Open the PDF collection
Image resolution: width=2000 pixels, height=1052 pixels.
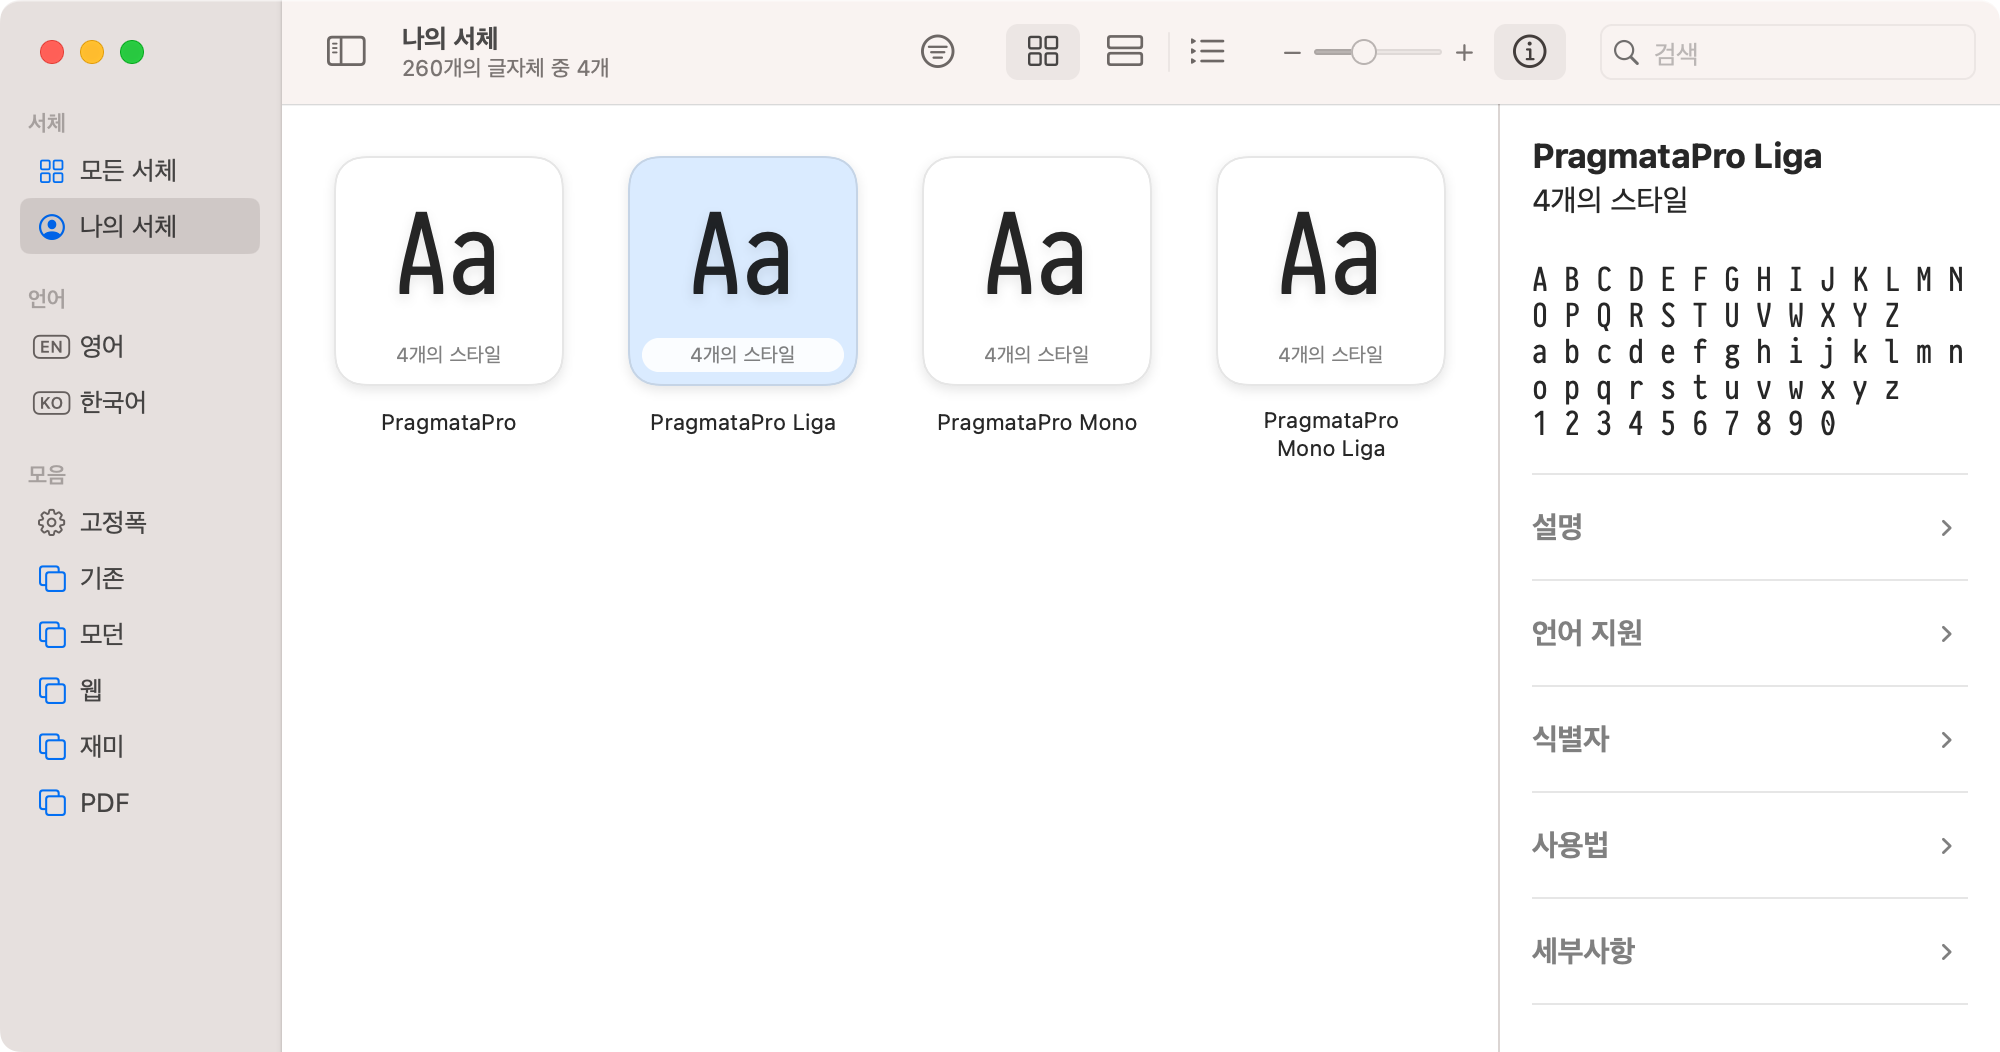pyautogui.click(x=140, y=802)
